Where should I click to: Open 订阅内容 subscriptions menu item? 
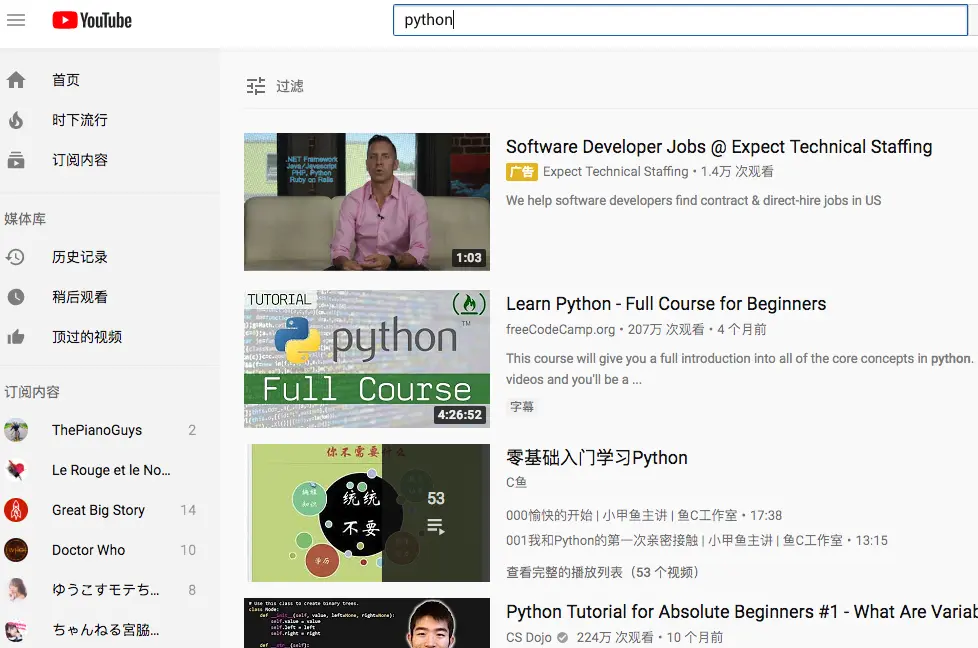(80, 160)
